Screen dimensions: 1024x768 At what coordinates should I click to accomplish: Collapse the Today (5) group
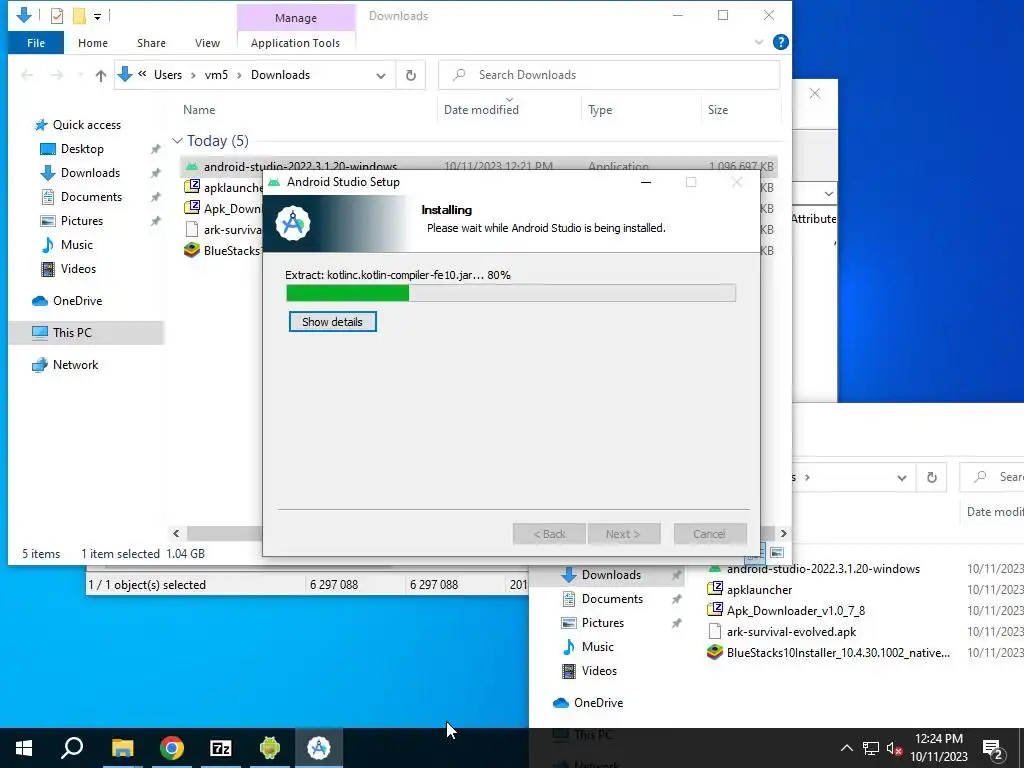click(177, 141)
